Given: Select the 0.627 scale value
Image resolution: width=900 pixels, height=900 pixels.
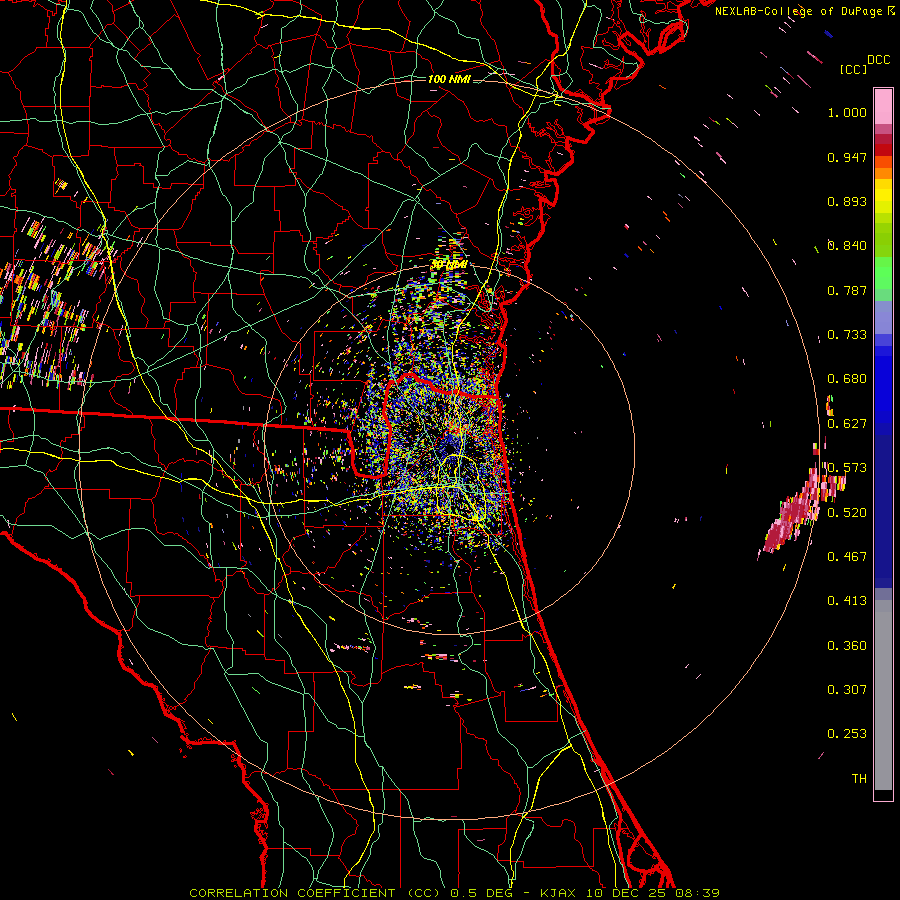Looking at the screenshot, I should coord(847,424).
